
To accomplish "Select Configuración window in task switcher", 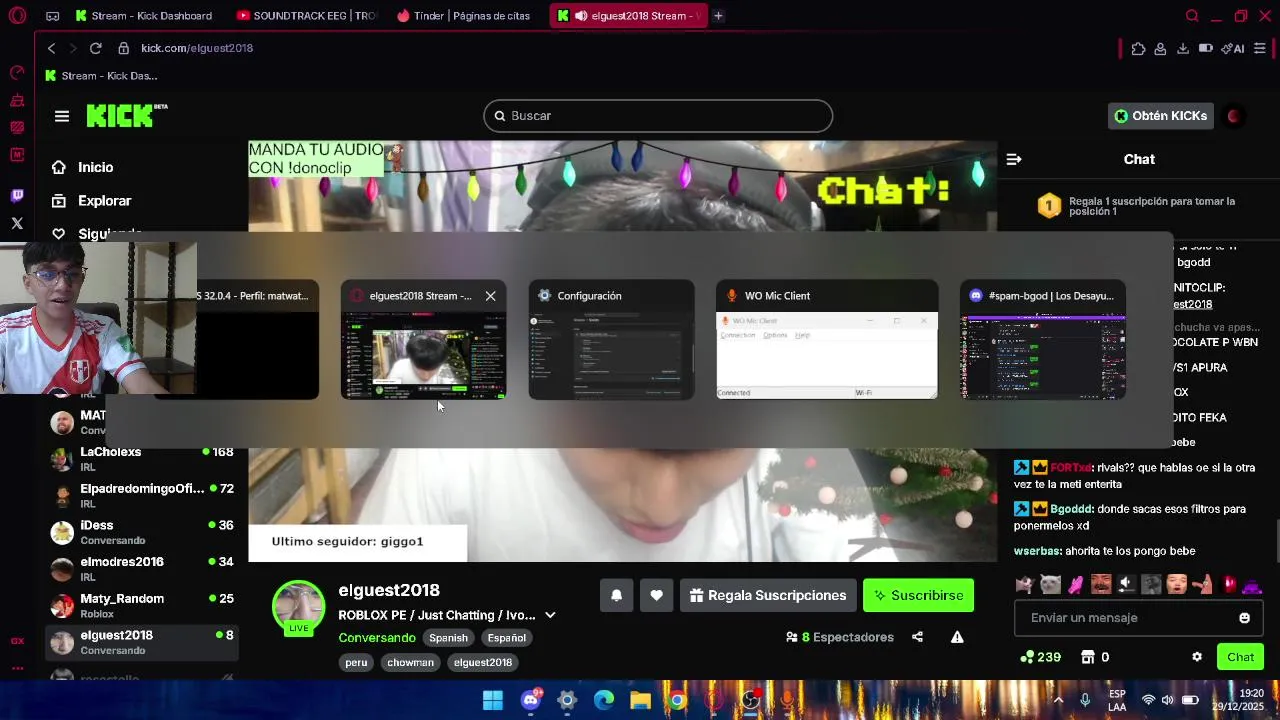I will 611,340.
